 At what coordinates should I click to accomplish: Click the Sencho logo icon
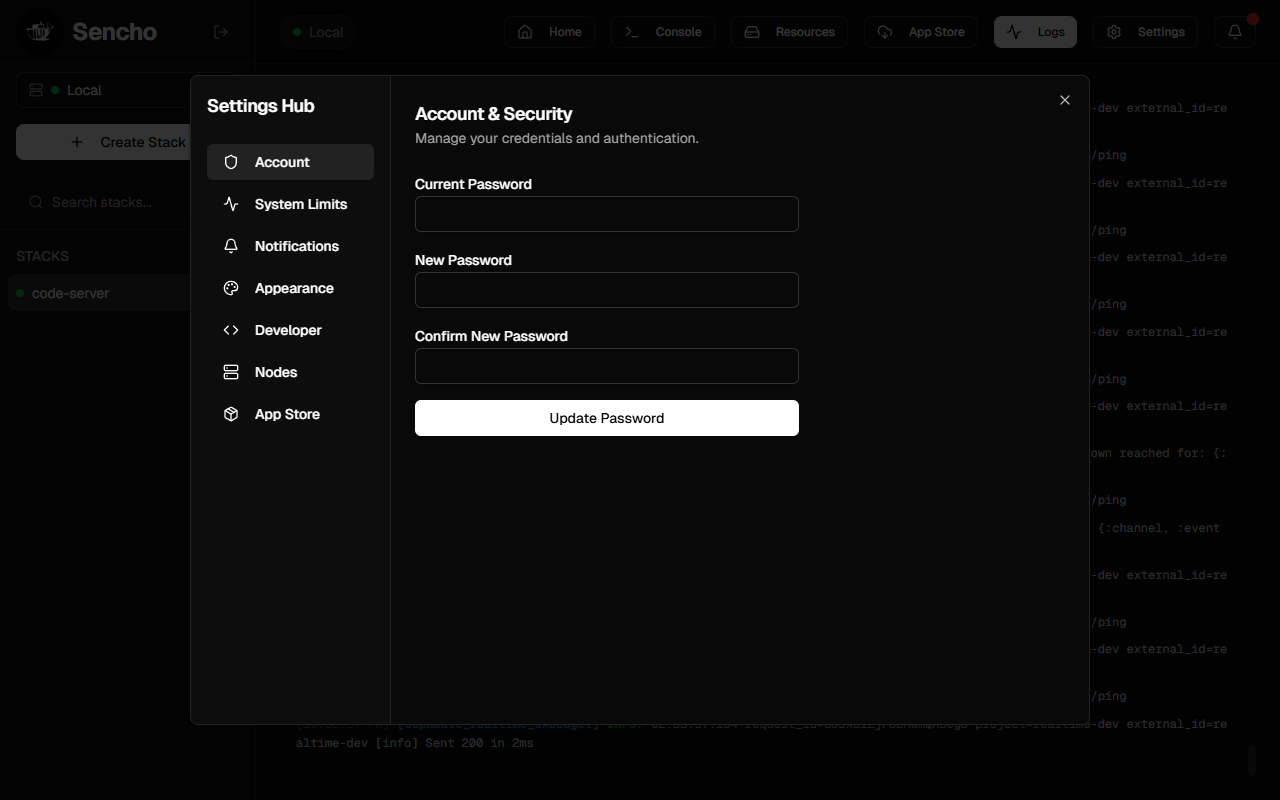click(x=39, y=32)
